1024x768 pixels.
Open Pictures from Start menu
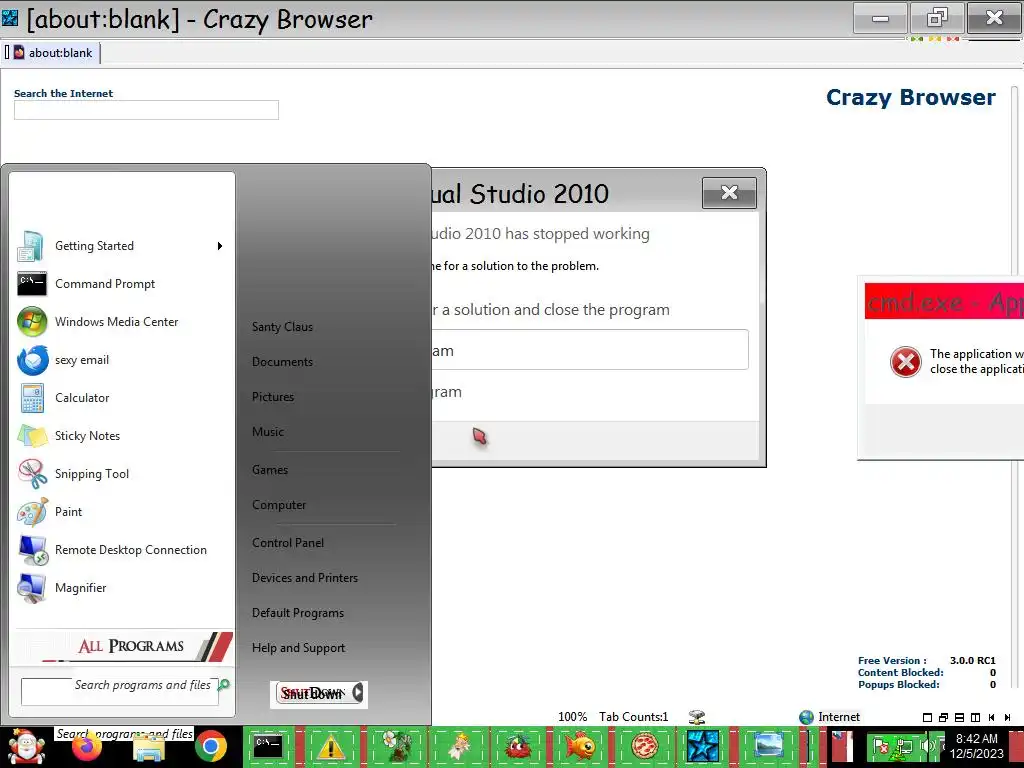click(x=273, y=396)
